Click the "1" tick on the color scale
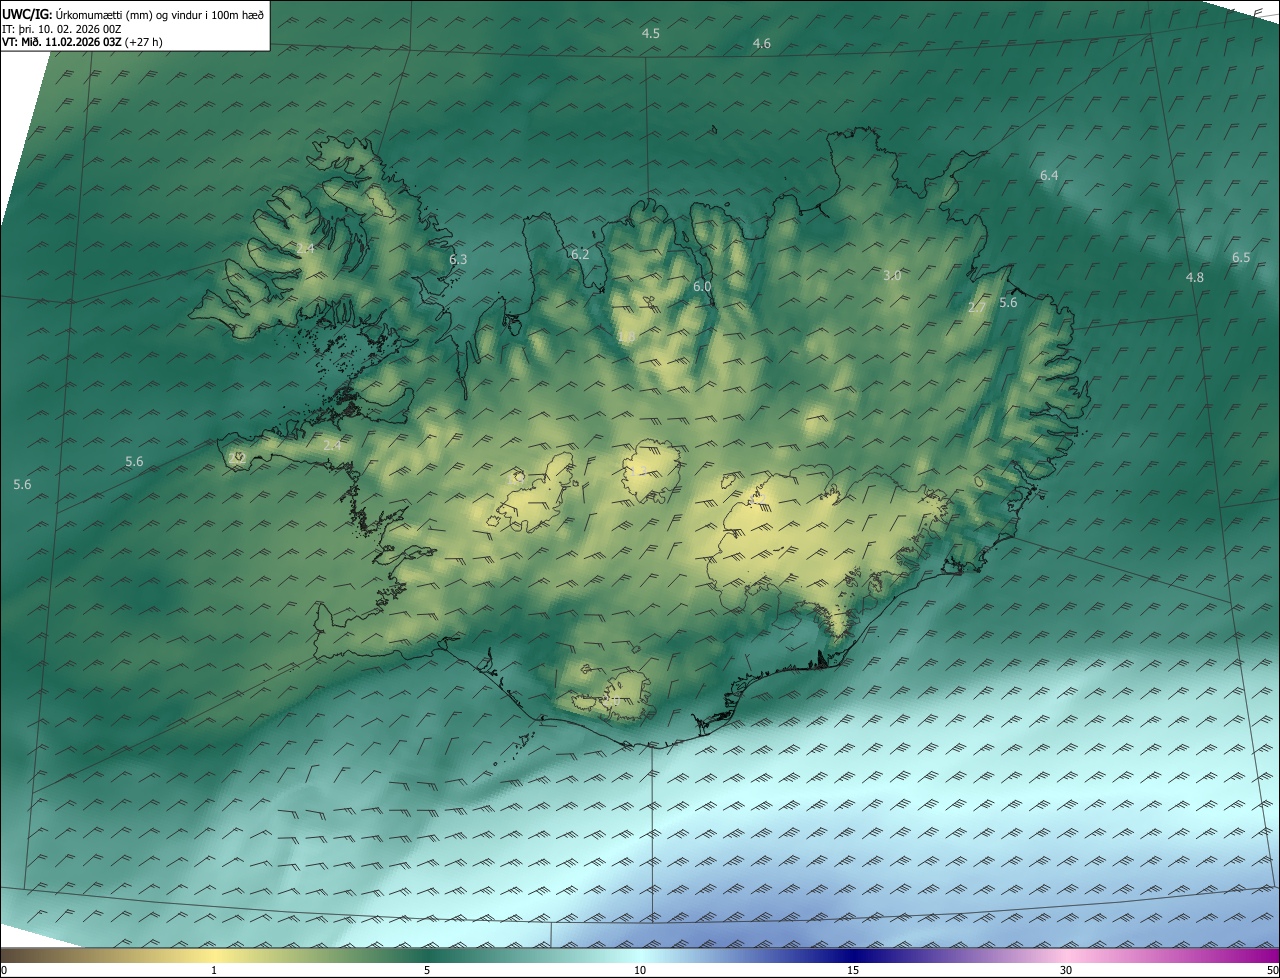1280x978 pixels. pyautogui.click(x=214, y=970)
